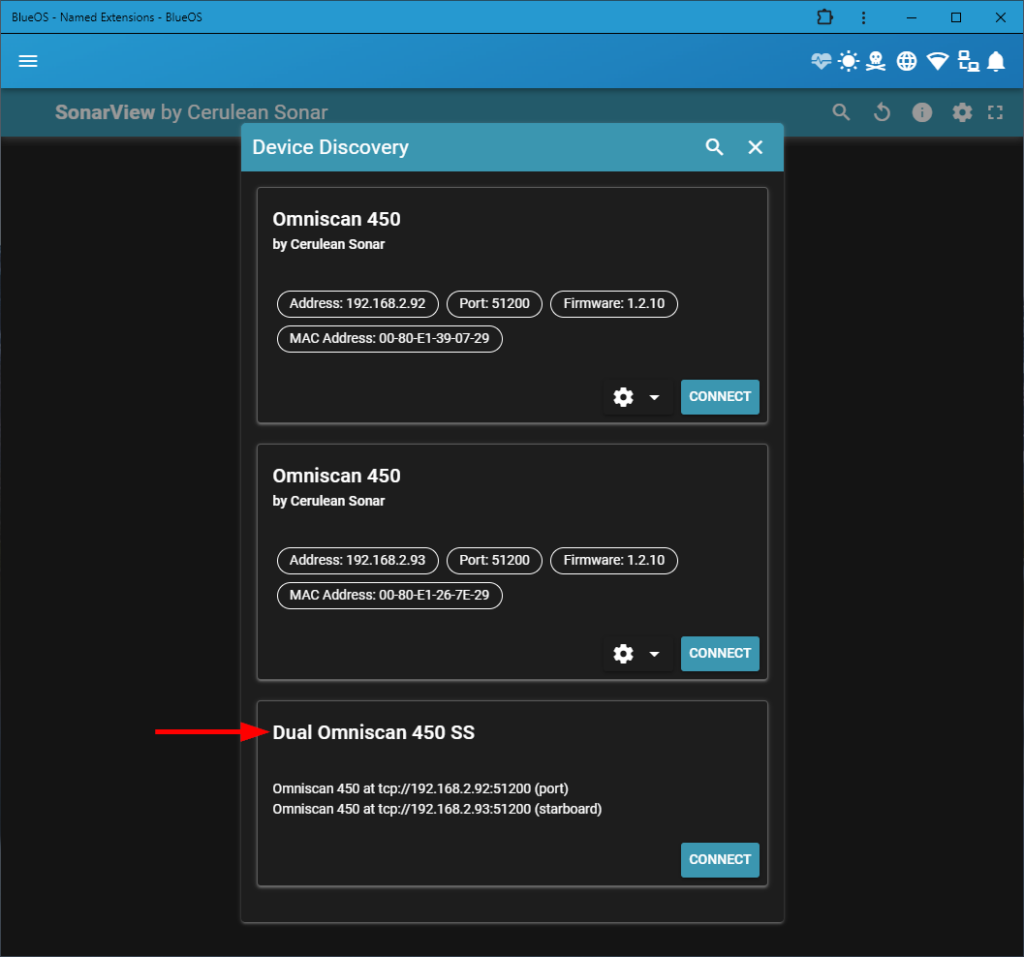Reload the SonarView extension
Viewport: 1024px width, 957px height.
point(881,112)
